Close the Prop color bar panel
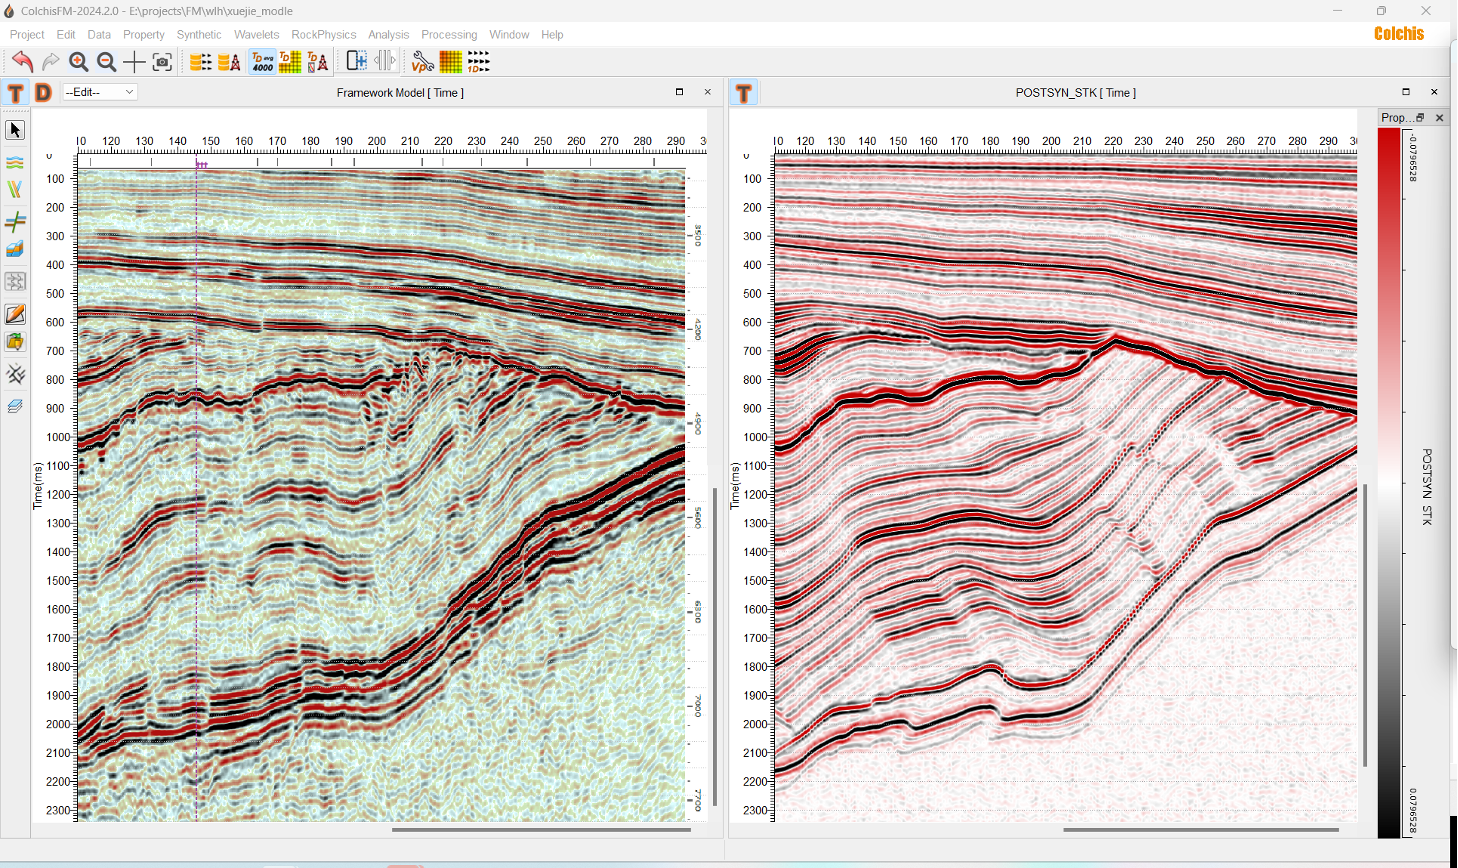 coord(1440,118)
